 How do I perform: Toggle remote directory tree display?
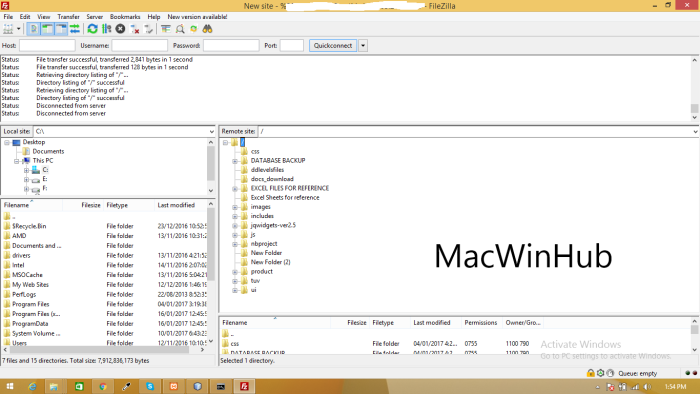(x=61, y=29)
